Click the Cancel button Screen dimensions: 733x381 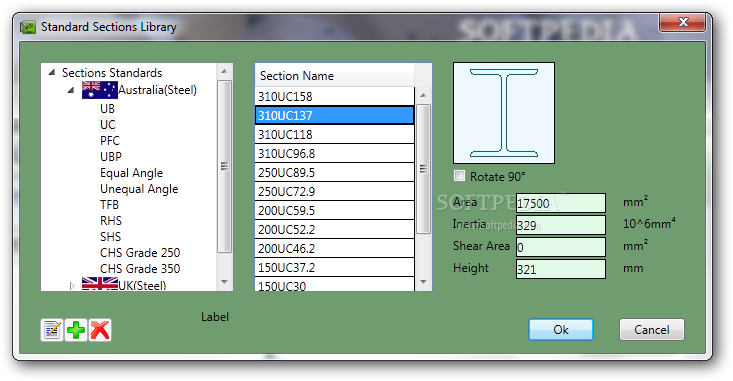coord(652,330)
